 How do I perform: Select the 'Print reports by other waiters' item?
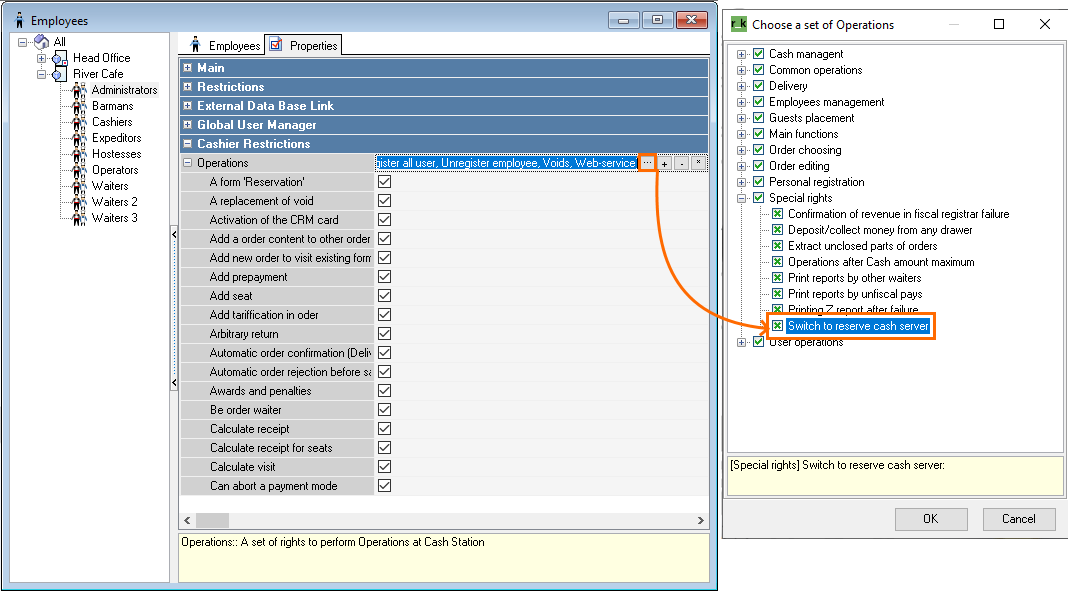click(854, 278)
